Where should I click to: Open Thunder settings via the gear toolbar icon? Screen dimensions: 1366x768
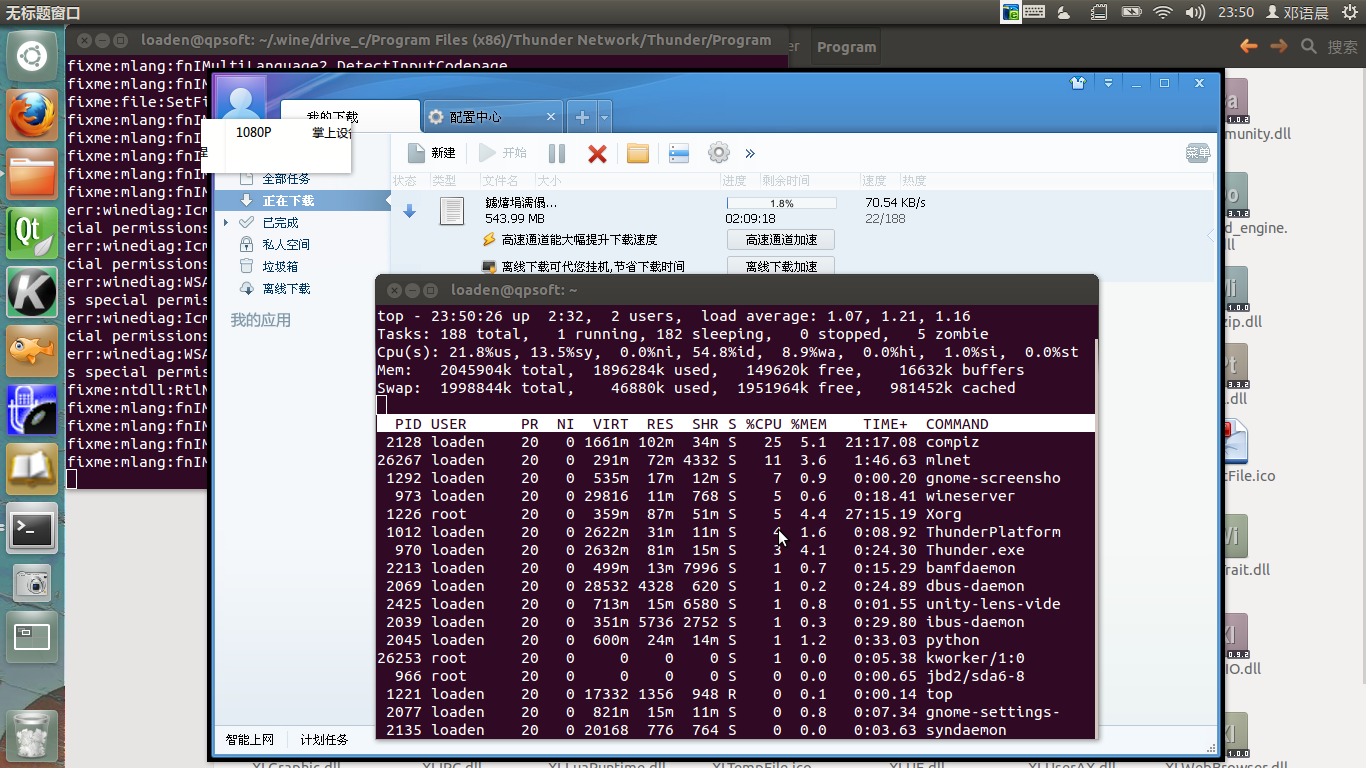718,153
